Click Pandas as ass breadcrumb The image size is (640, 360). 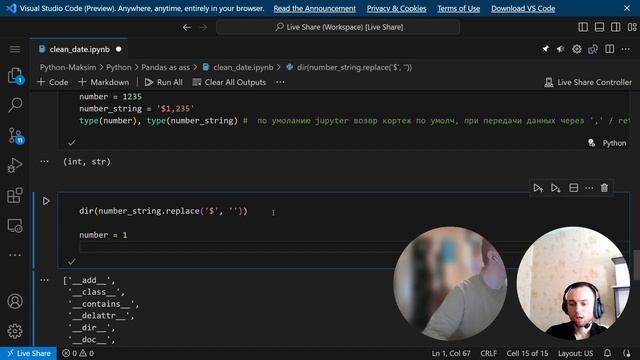165,67
